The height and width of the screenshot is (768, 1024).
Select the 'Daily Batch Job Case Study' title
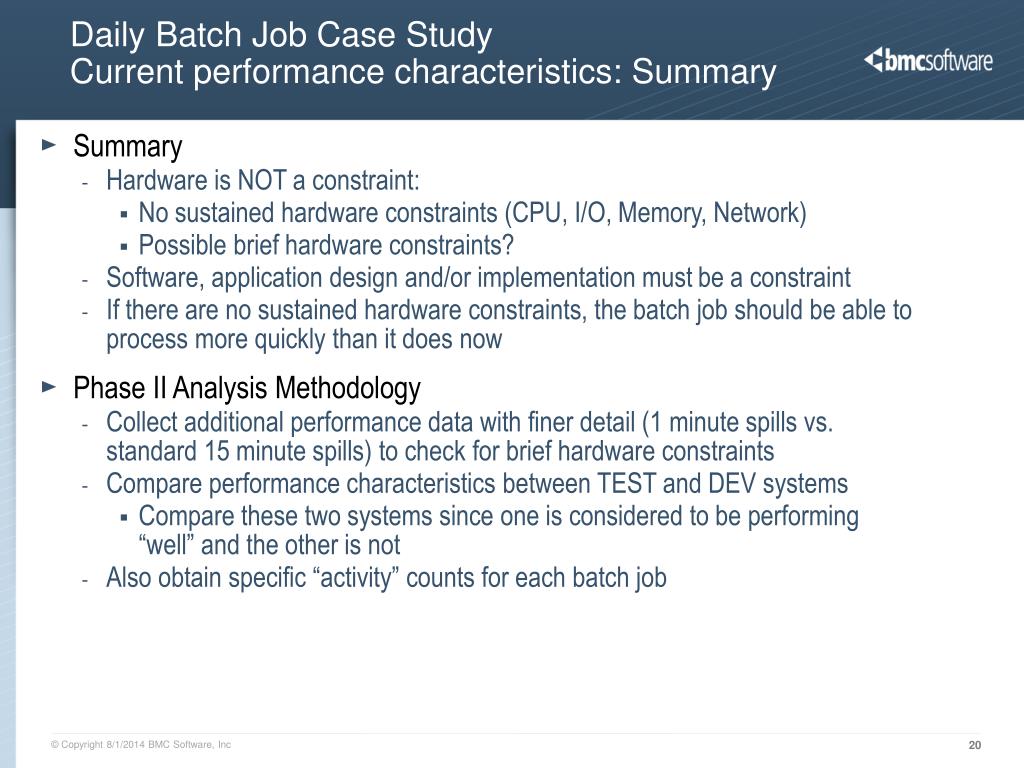pyautogui.click(x=281, y=35)
